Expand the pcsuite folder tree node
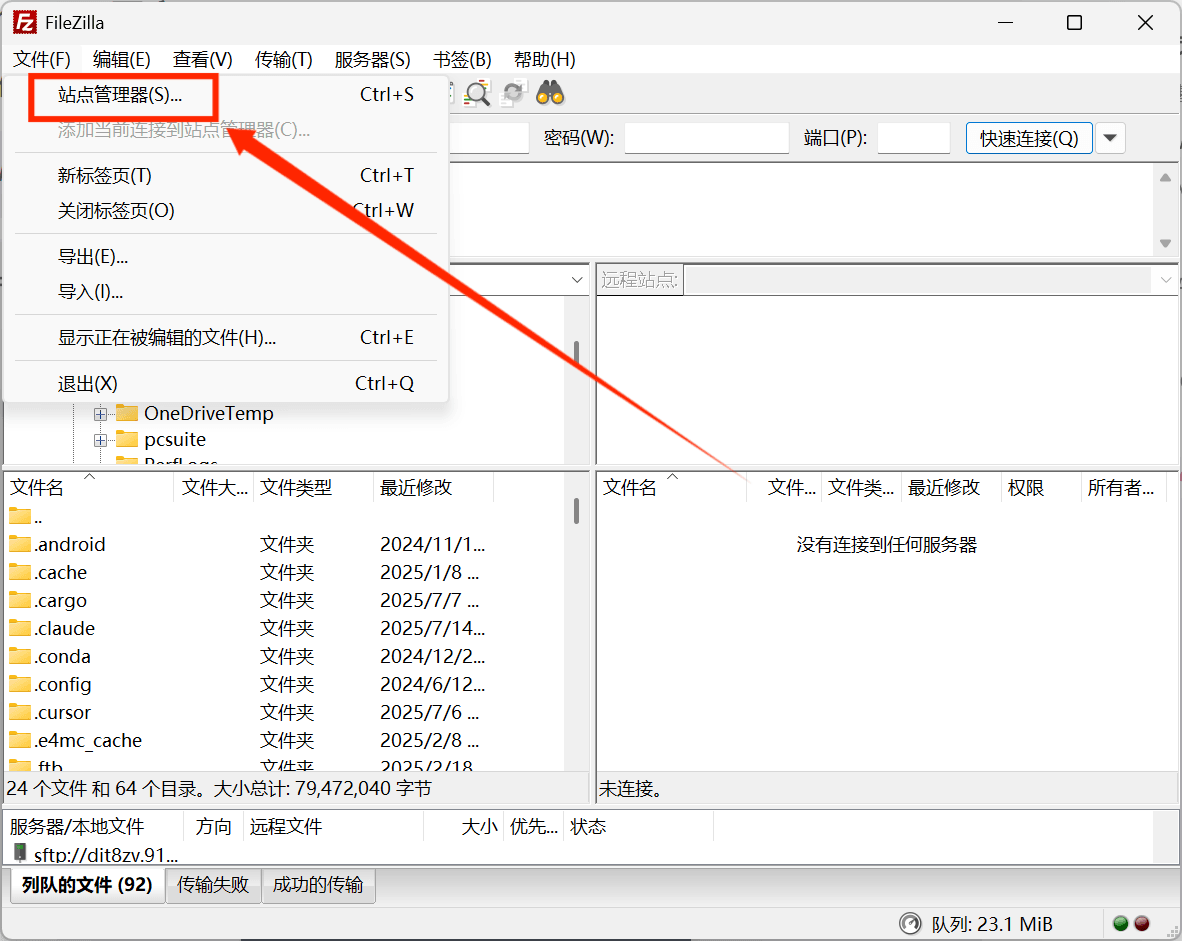Screen dimensions: 1182x941 pyautogui.click(x=100, y=439)
